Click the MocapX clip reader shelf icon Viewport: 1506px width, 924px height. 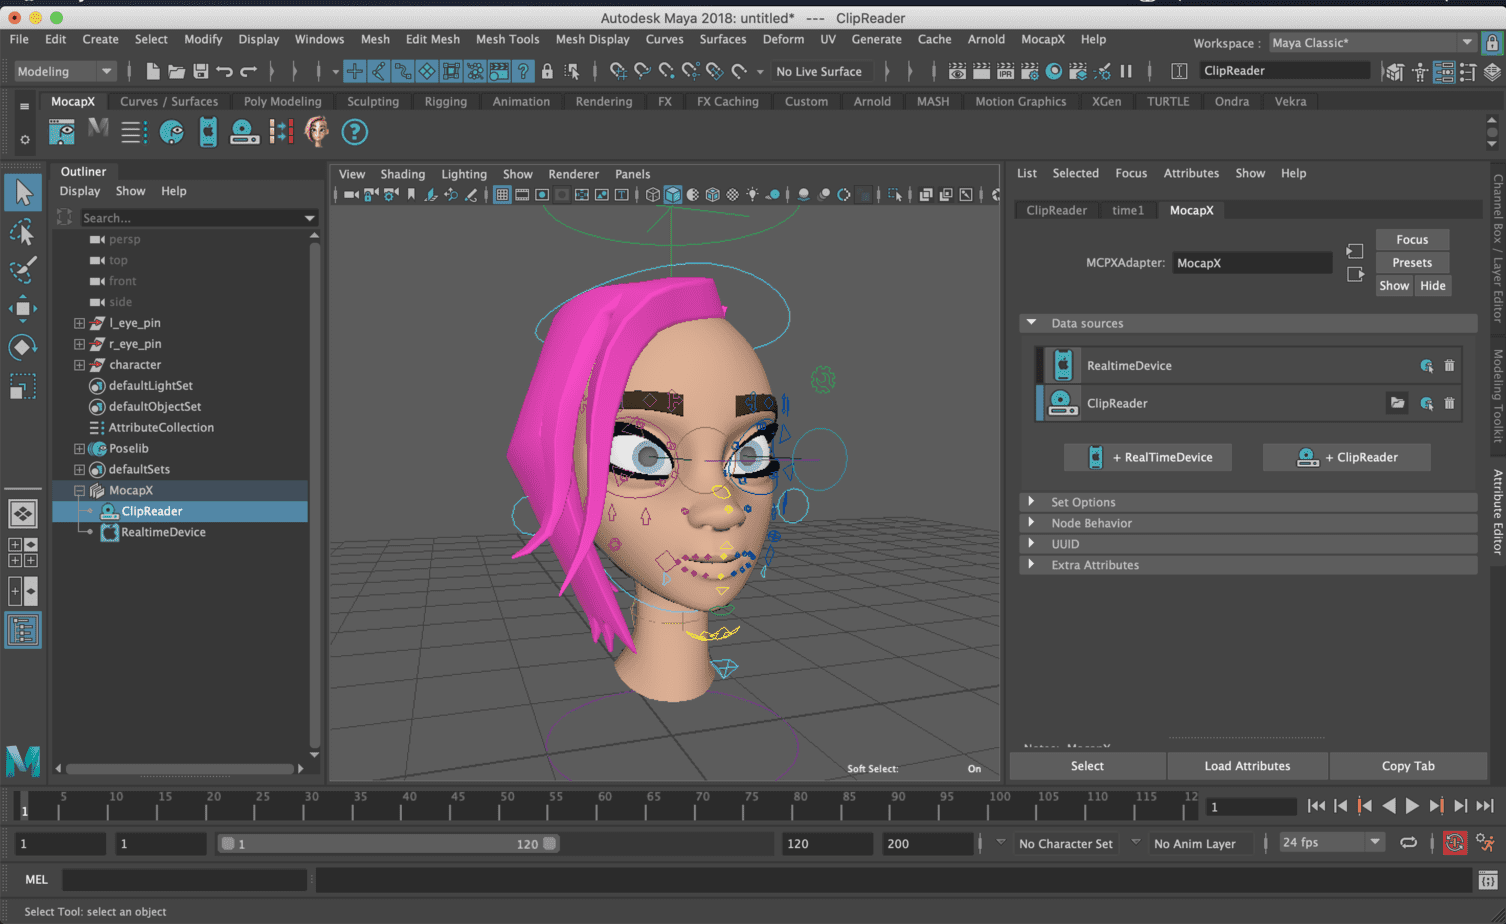click(244, 132)
